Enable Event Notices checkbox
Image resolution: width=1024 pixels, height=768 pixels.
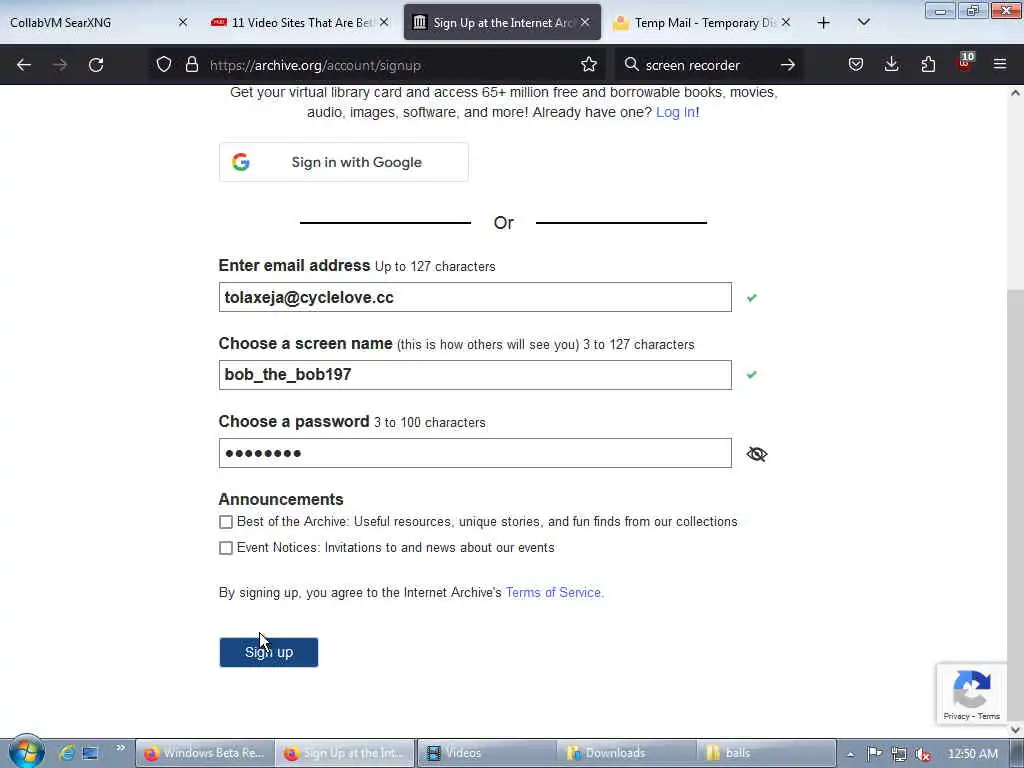pyautogui.click(x=226, y=548)
